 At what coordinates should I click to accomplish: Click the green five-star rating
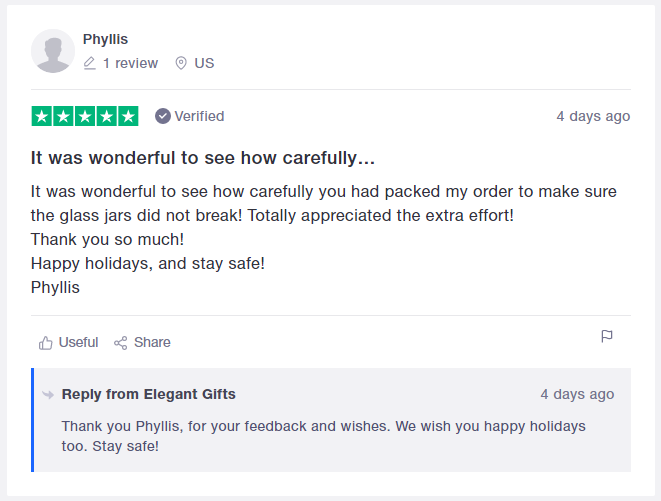click(85, 116)
